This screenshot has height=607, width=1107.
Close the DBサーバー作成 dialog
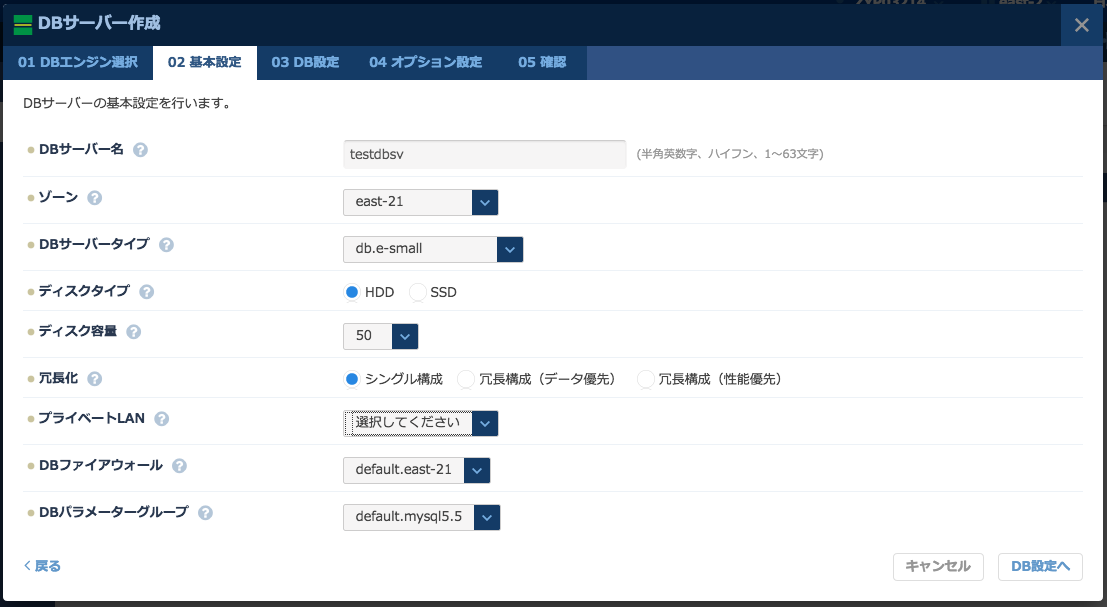[x=1082, y=25]
